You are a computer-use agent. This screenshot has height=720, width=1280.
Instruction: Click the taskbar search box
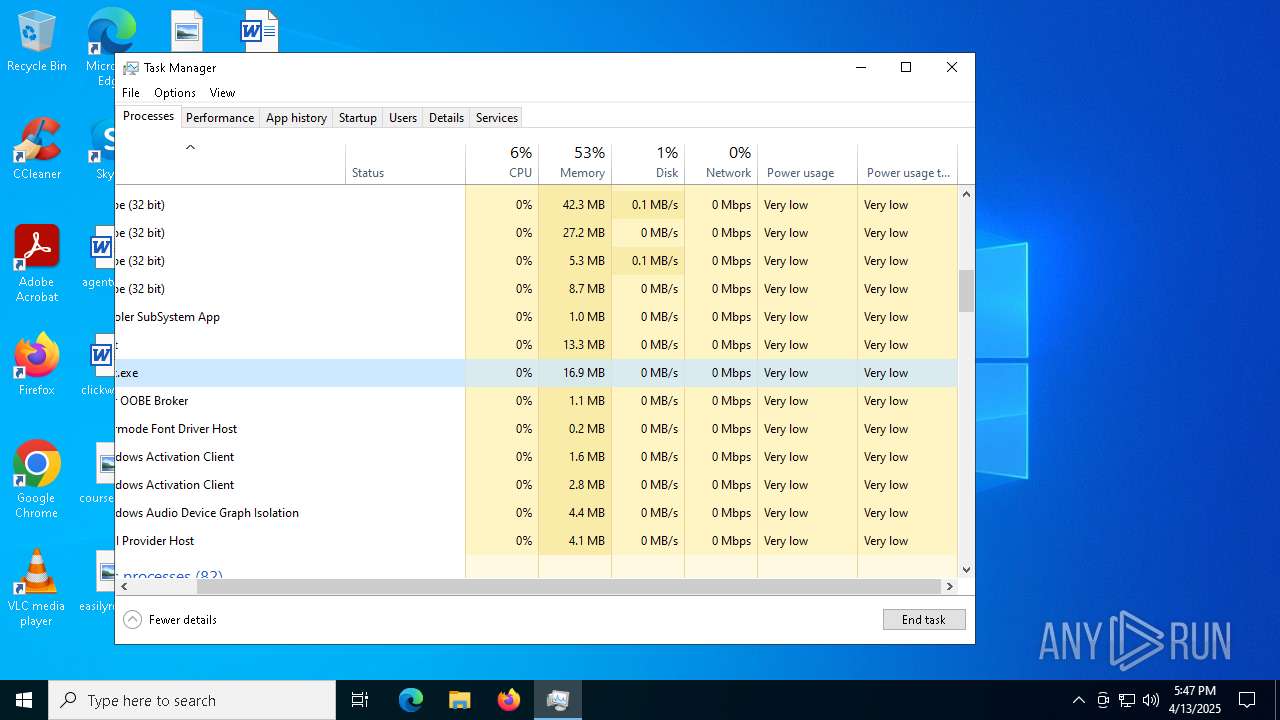tap(192, 700)
